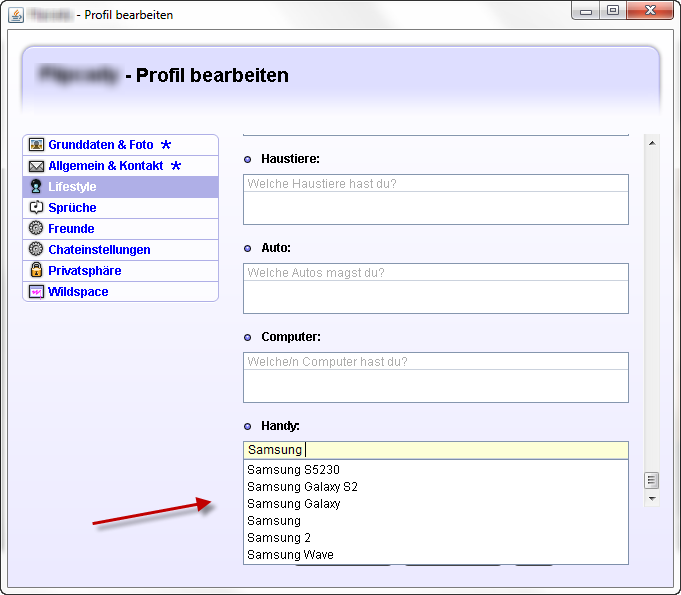This screenshot has width=681, height=595.
Task: Choose suggestion Samsung S5230
Action: (436, 470)
